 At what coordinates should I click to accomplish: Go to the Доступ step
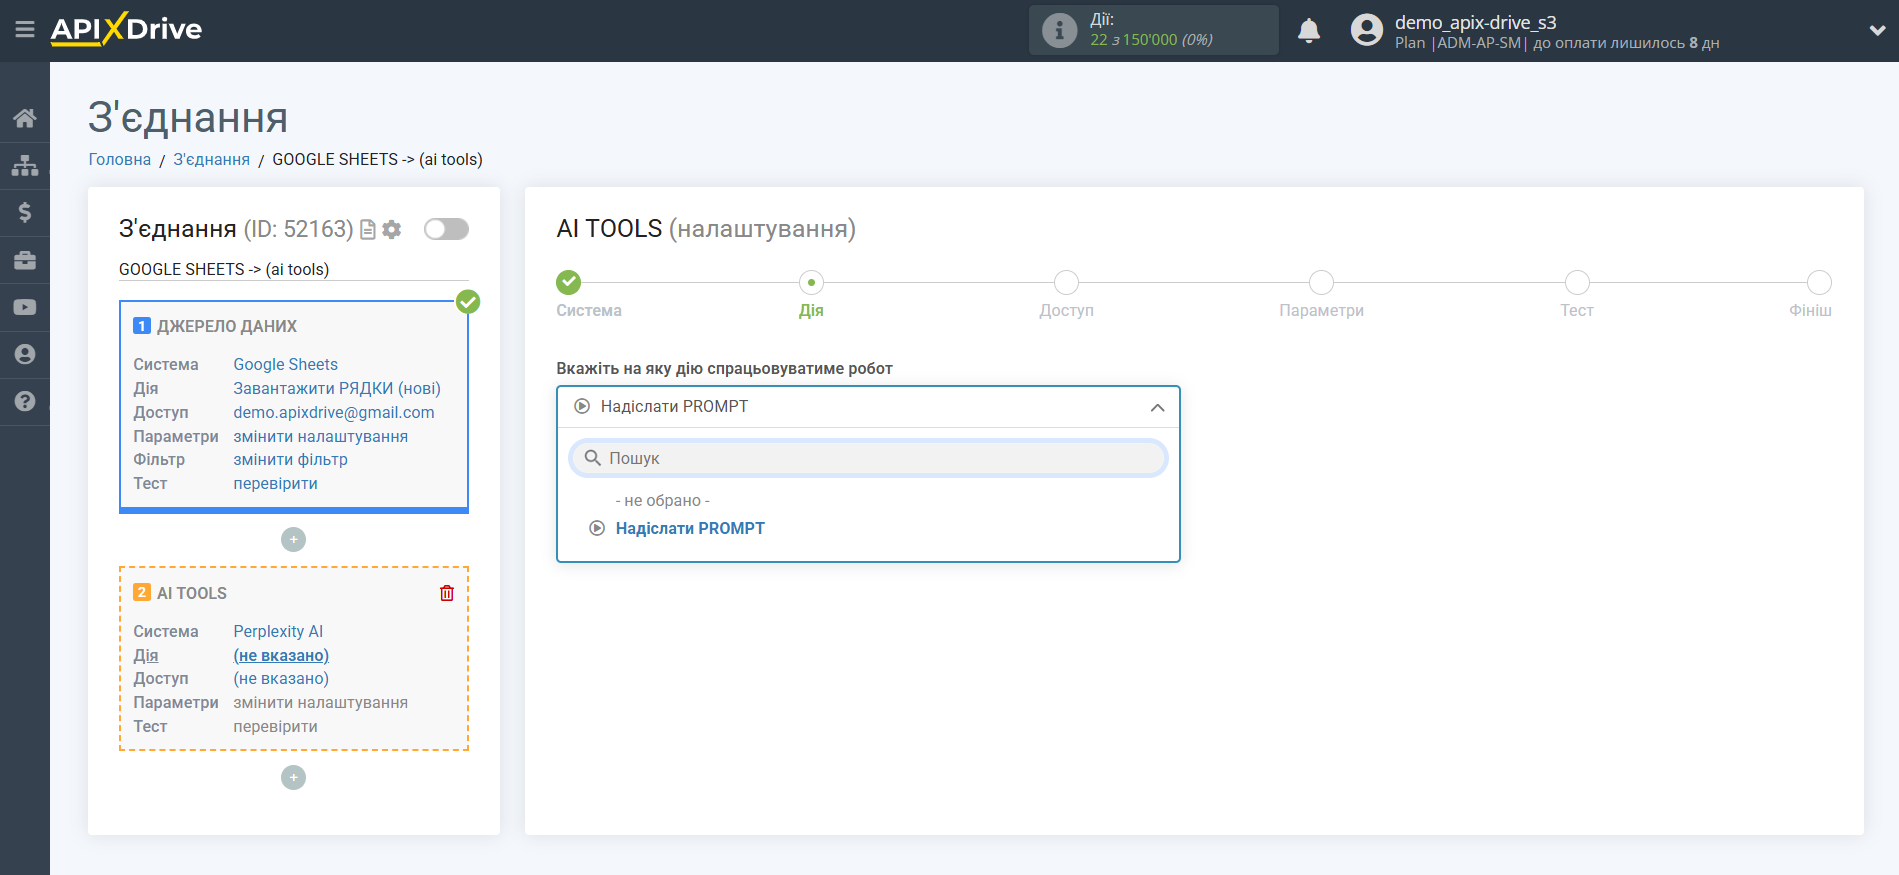coord(1066,283)
